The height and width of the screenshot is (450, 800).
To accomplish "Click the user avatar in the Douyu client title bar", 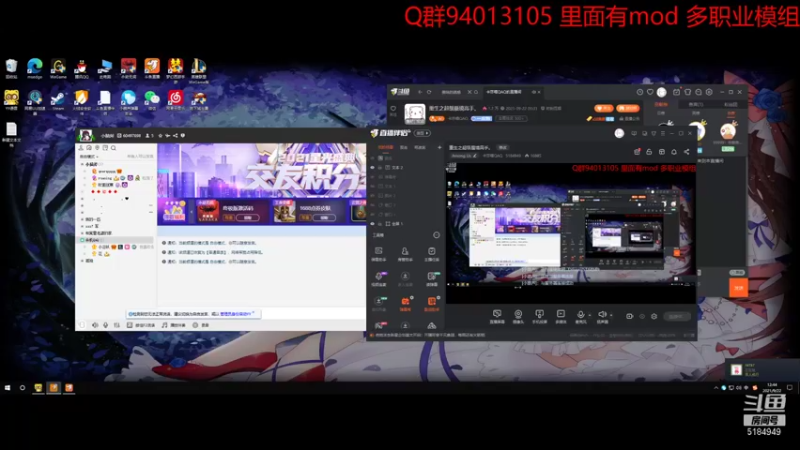I will (x=662, y=92).
